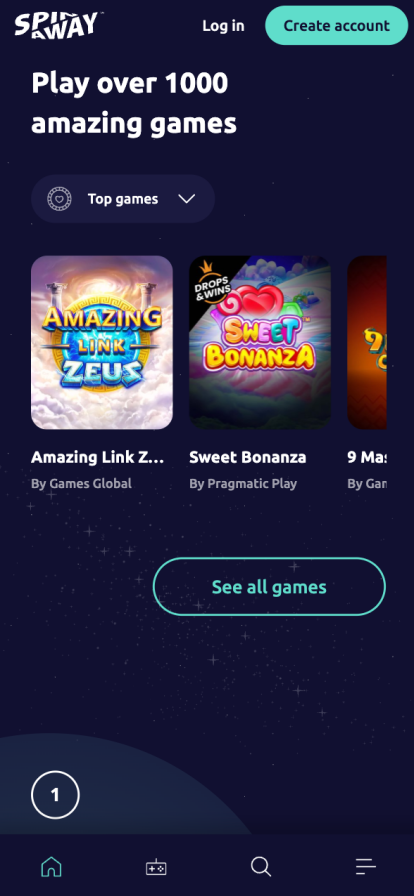Open the Home icon in bottom navigation
This screenshot has width=414, height=896.
pyautogui.click(x=51, y=867)
